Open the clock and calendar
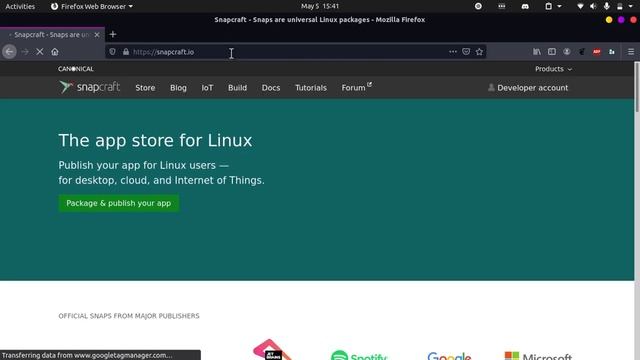The height and width of the screenshot is (360, 640). [x=320, y=6]
